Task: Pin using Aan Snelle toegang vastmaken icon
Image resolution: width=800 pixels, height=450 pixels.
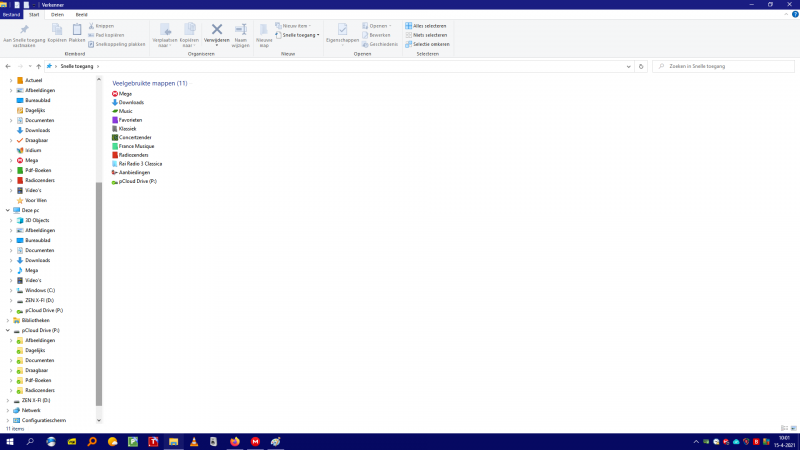Action: point(24,31)
